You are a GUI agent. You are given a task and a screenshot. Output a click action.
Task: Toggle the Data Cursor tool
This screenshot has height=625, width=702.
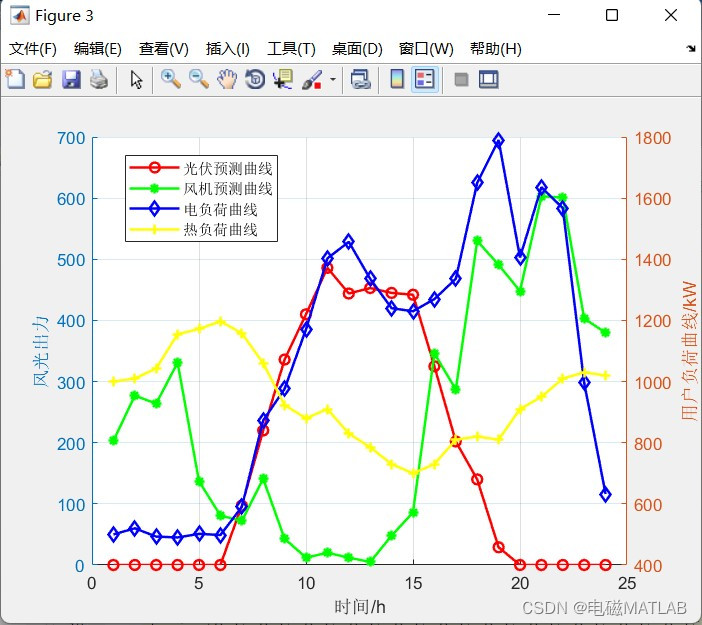(283, 80)
